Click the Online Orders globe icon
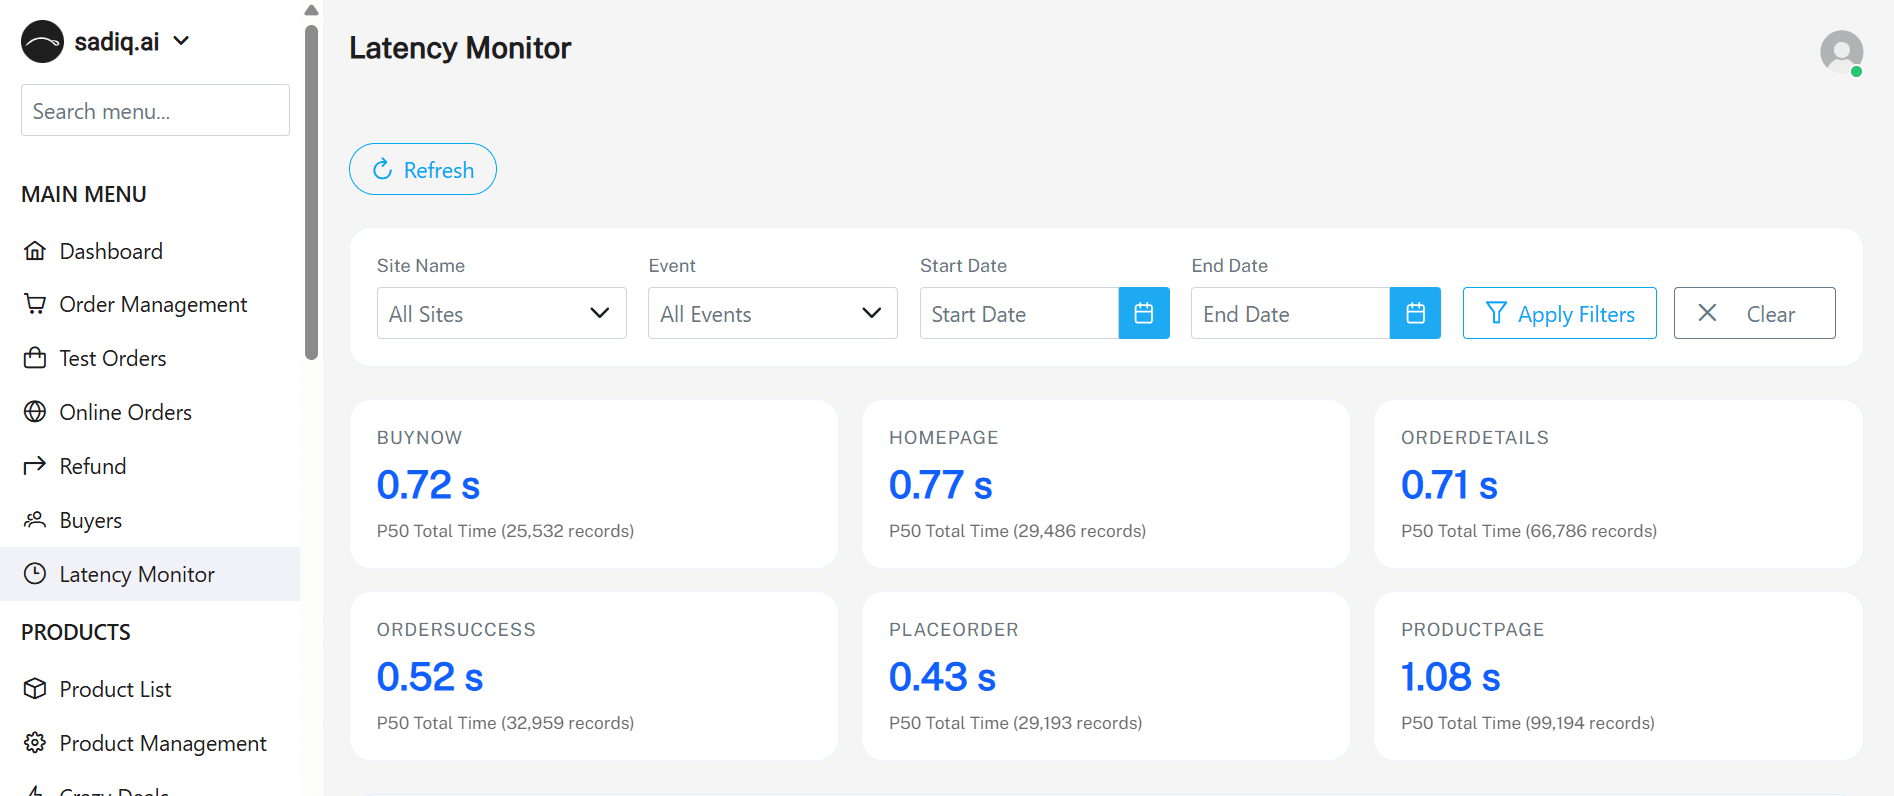The image size is (1894, 796). [35, 412]
